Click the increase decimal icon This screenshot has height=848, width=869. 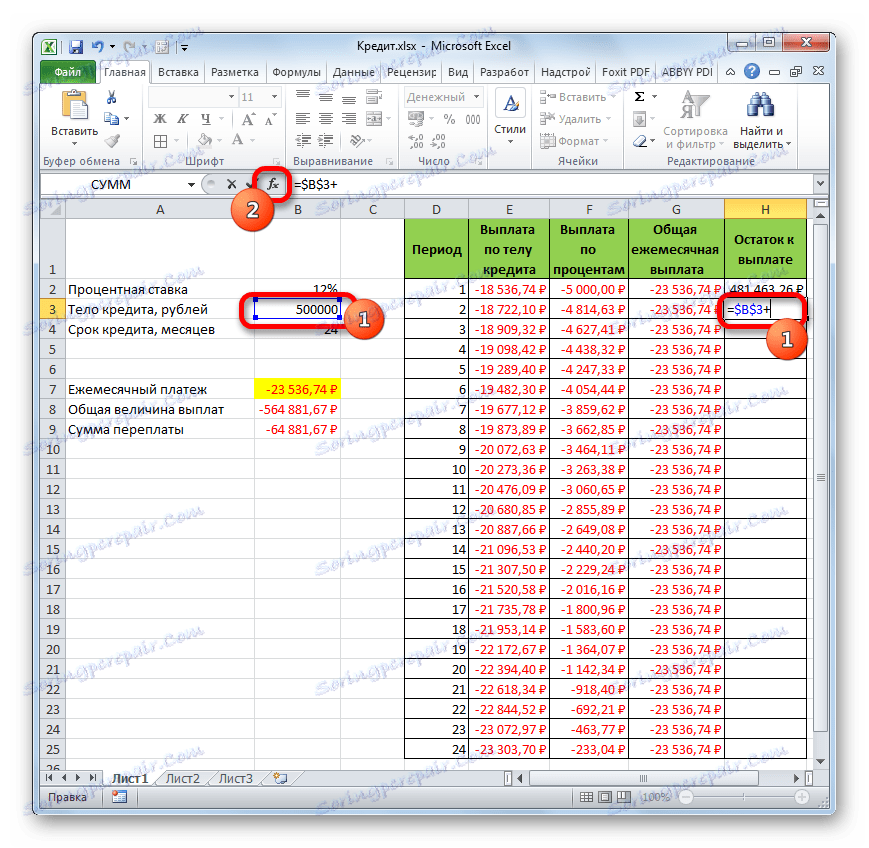(416, 142)
